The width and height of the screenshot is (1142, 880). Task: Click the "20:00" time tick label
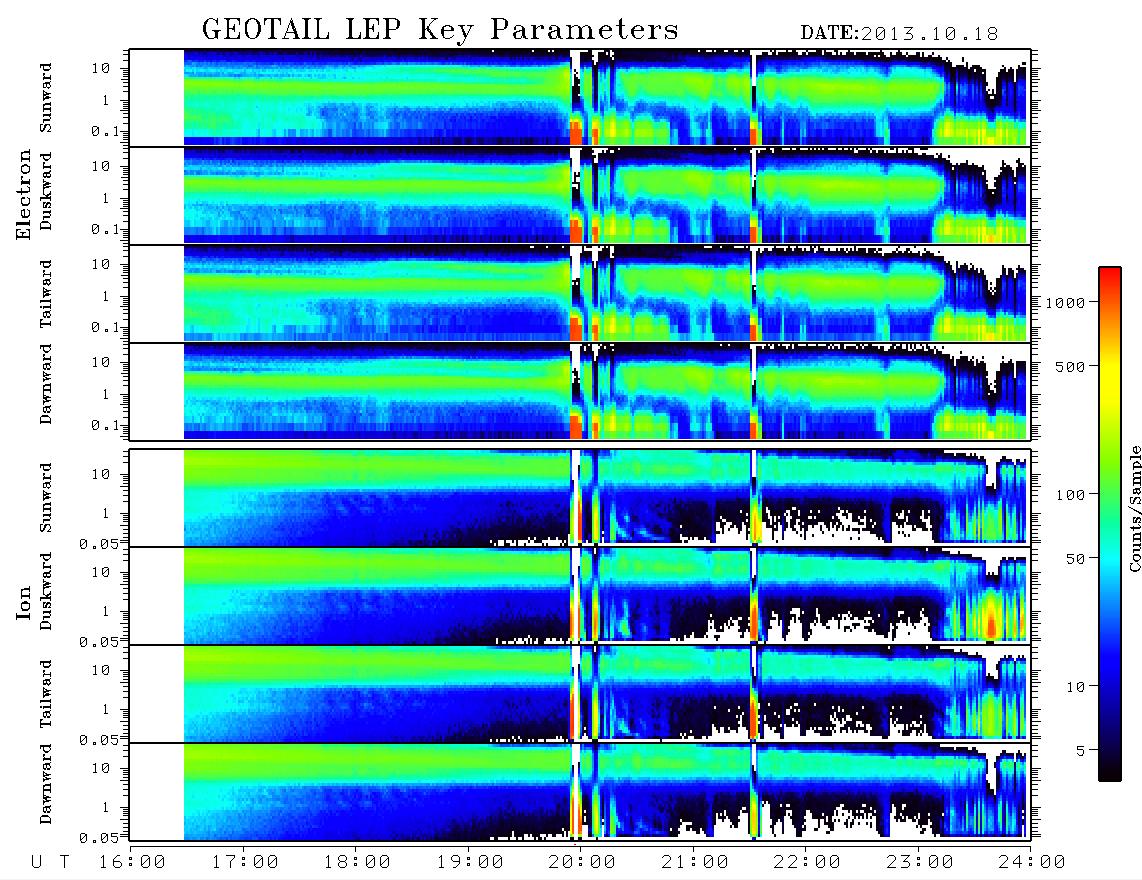(582, 863)
